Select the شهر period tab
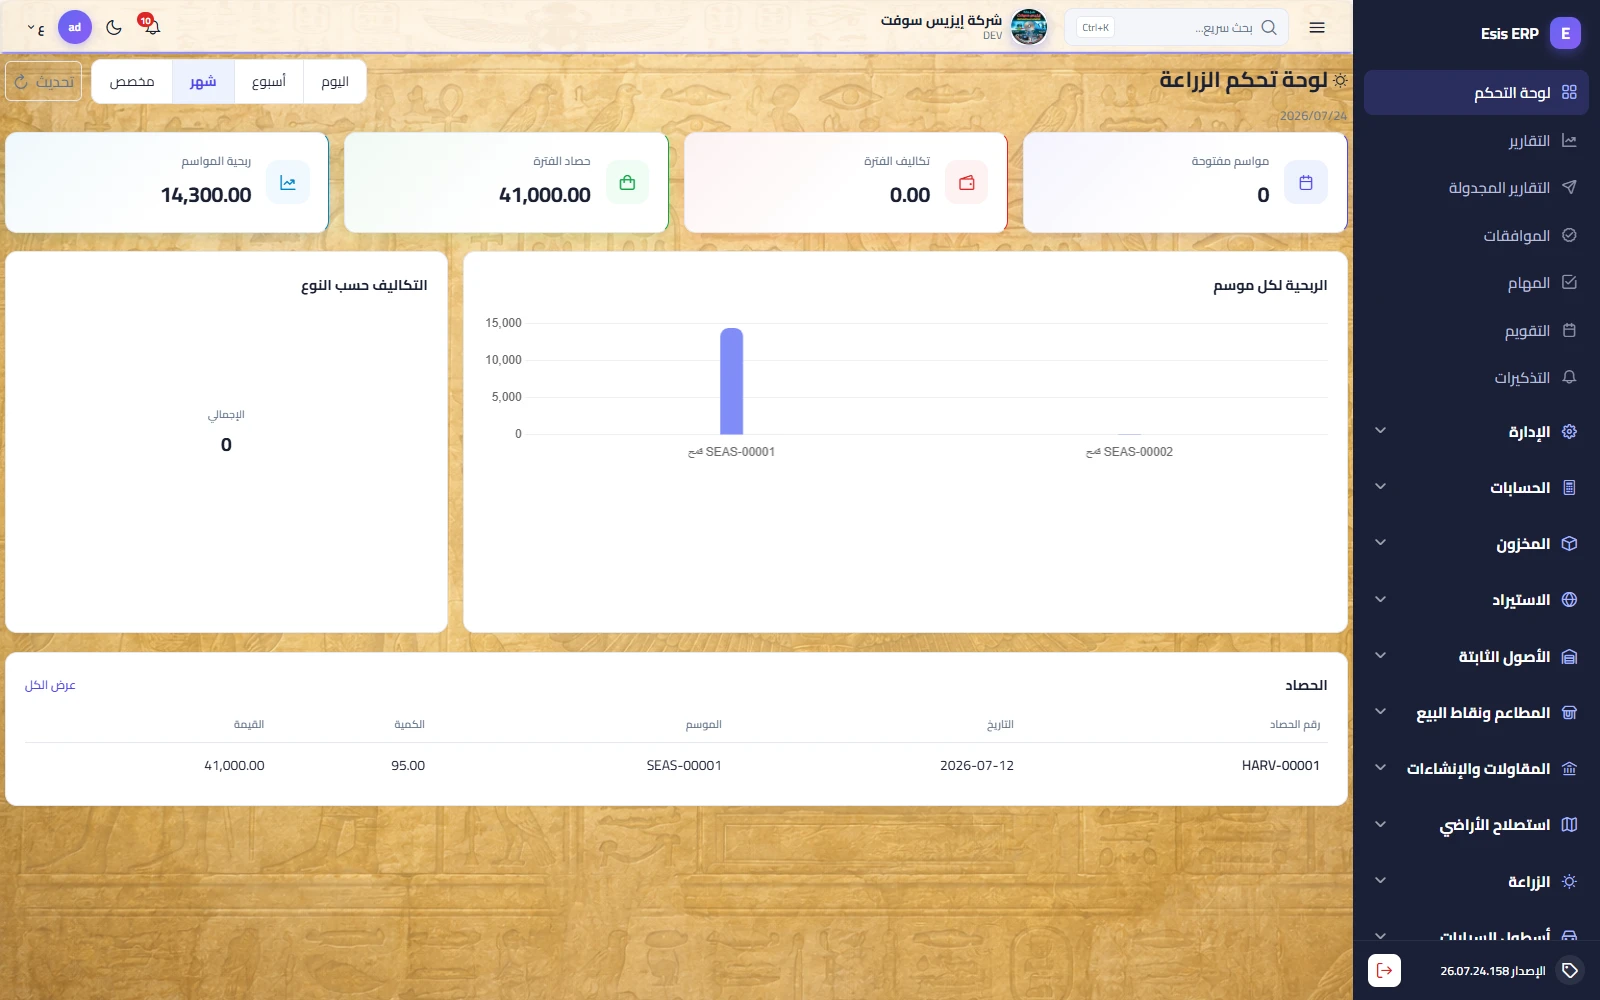Viewport: 1600px width, 1000px height. click(x=203, y=82)
